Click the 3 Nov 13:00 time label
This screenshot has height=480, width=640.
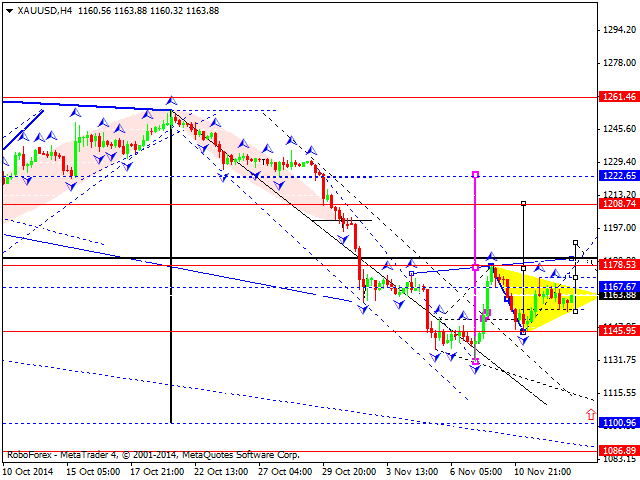click(412, 472)
